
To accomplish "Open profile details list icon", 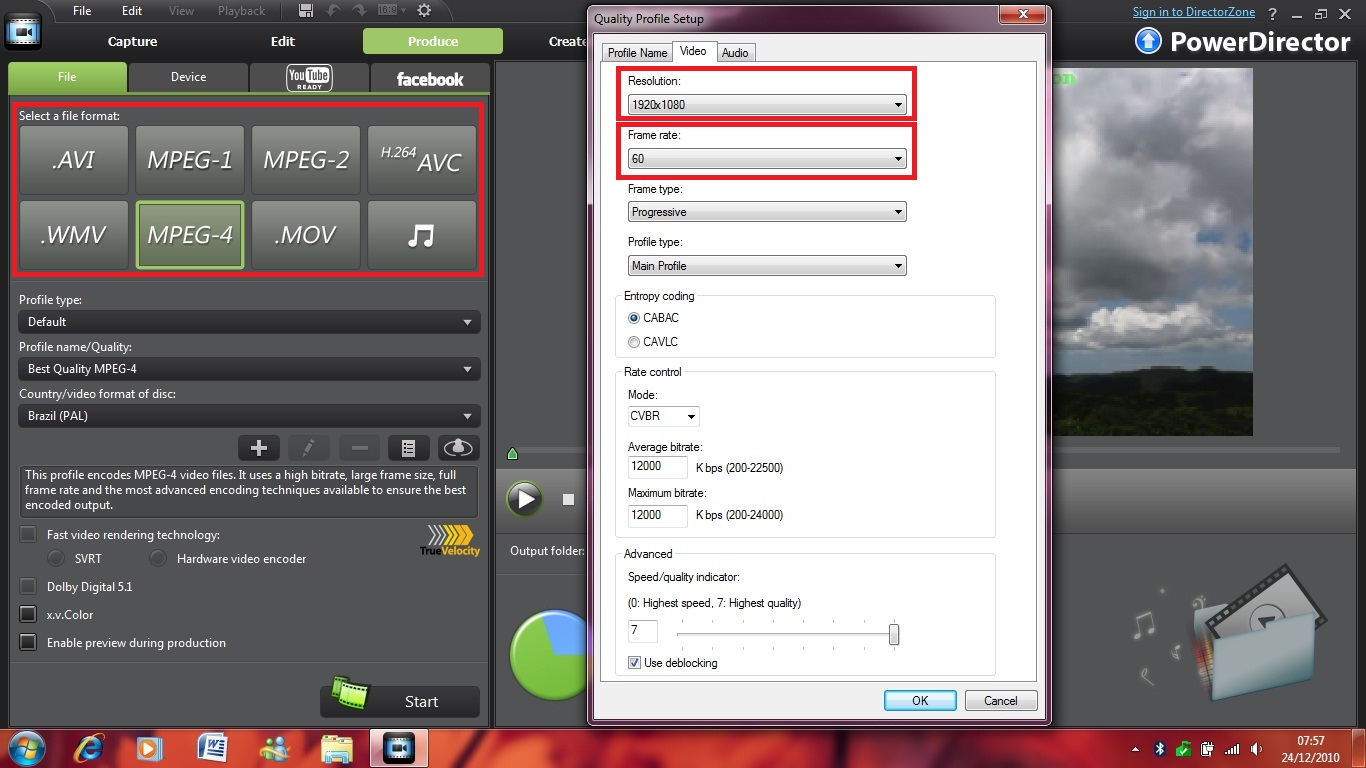I will [409, 448].
